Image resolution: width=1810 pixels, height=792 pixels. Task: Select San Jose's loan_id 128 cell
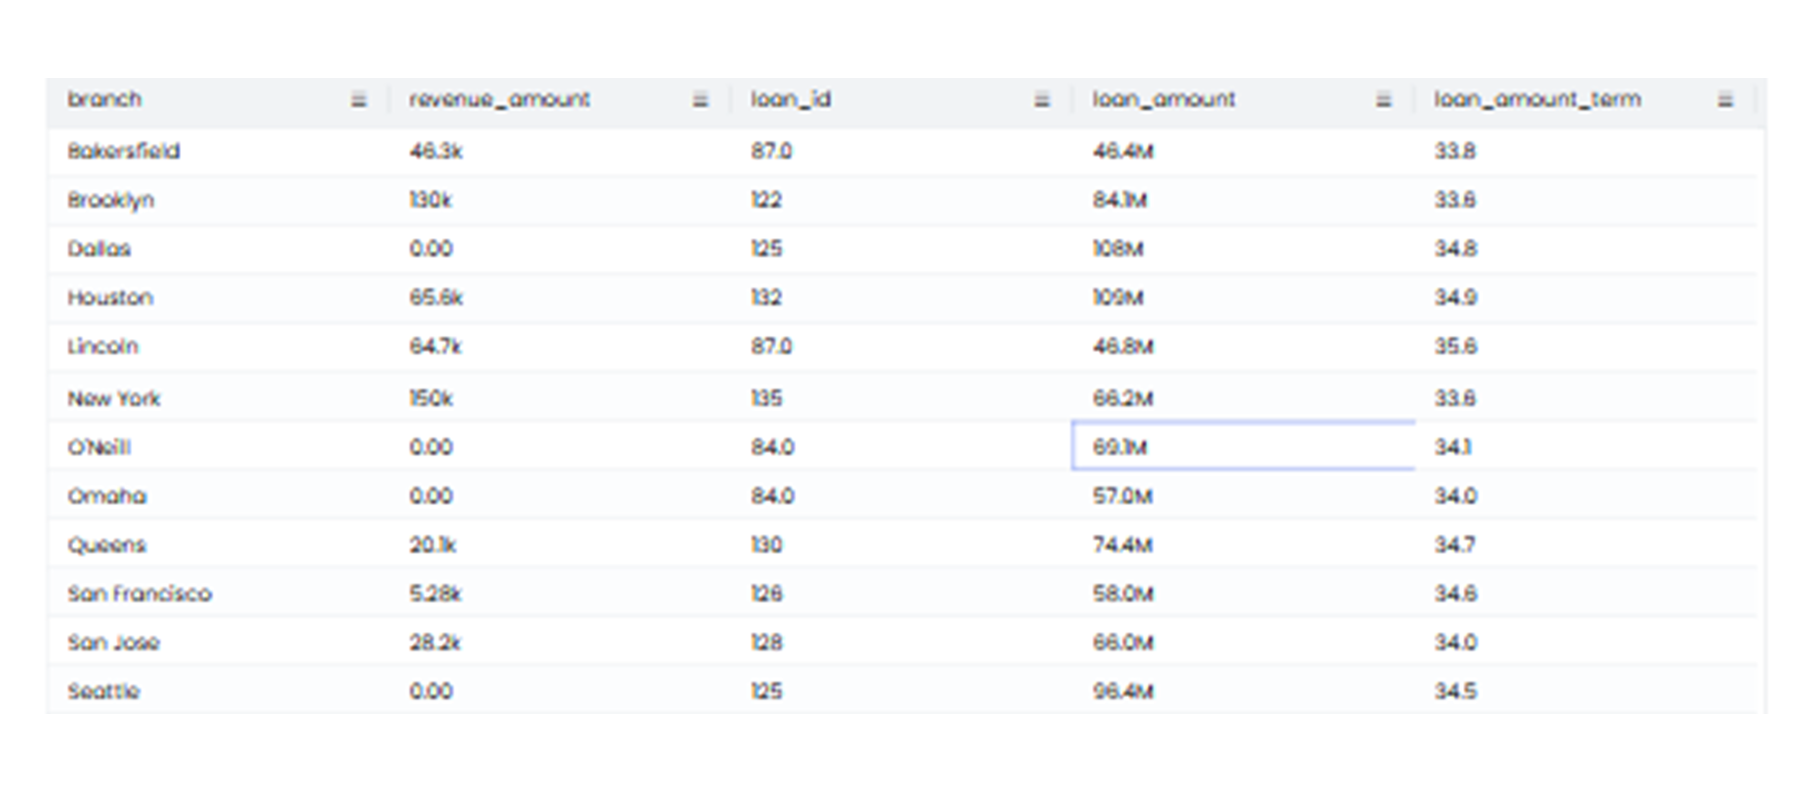tap(767, 642)
